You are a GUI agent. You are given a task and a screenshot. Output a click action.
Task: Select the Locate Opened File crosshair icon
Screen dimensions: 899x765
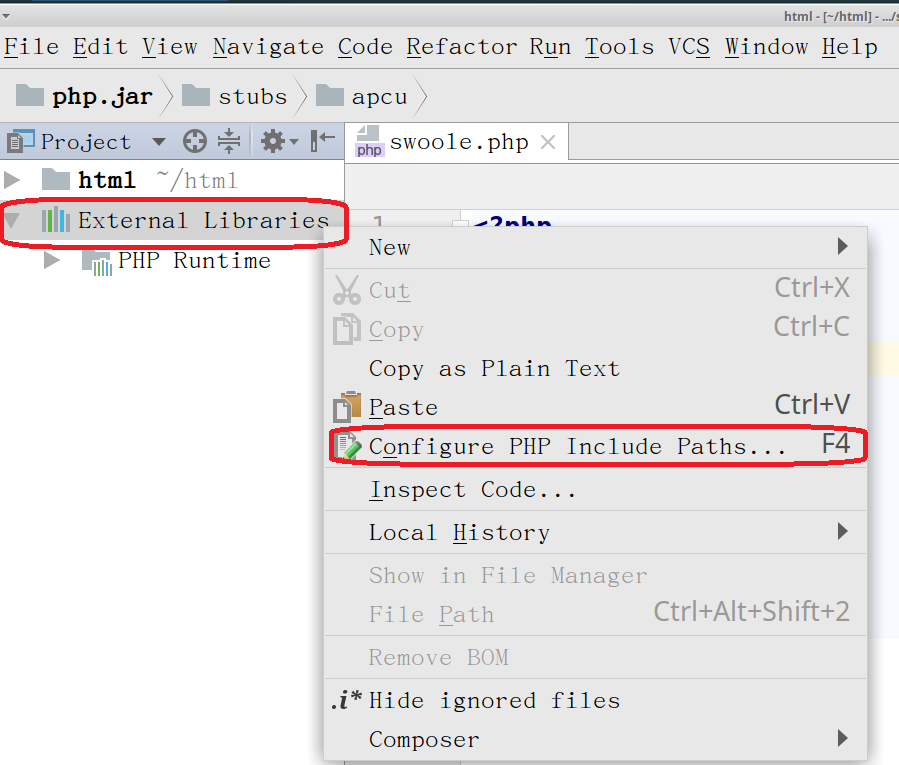tap(194, 141)
